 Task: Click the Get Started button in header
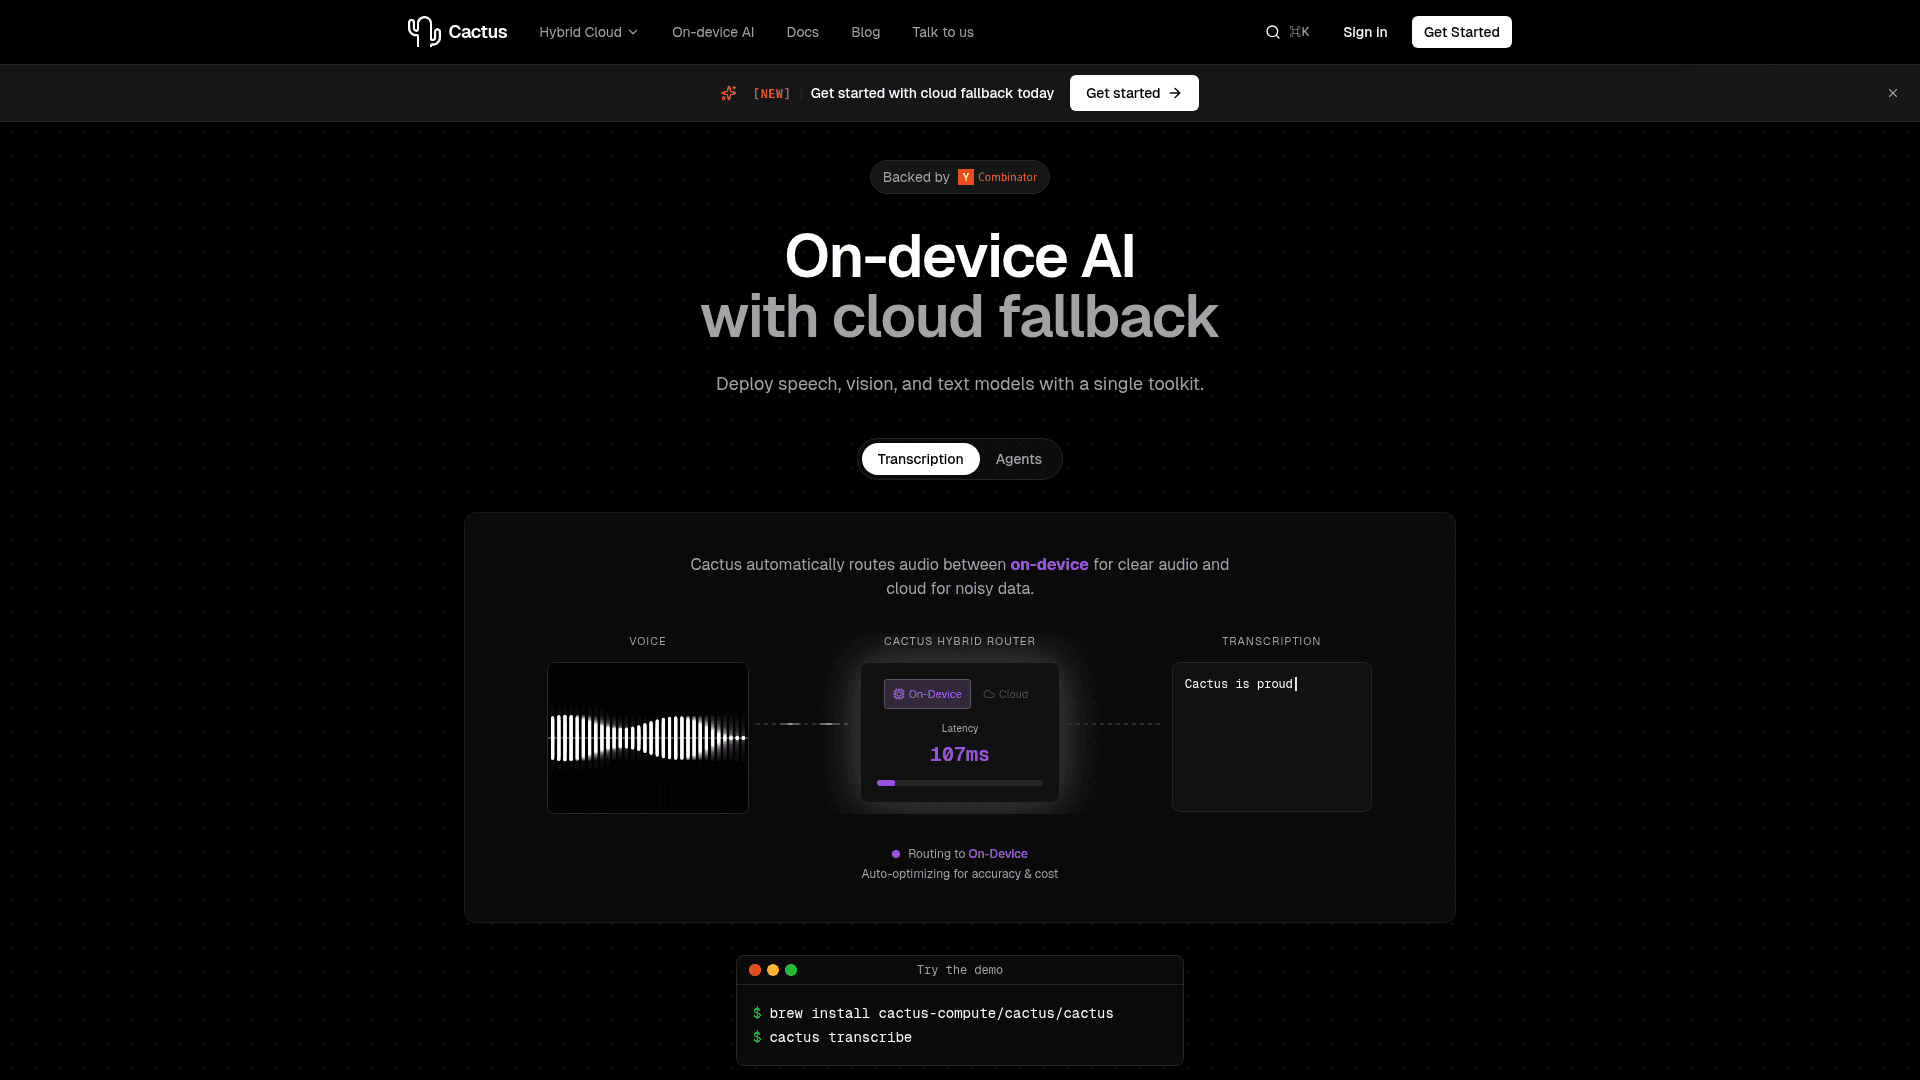[x=1462, y=32]
